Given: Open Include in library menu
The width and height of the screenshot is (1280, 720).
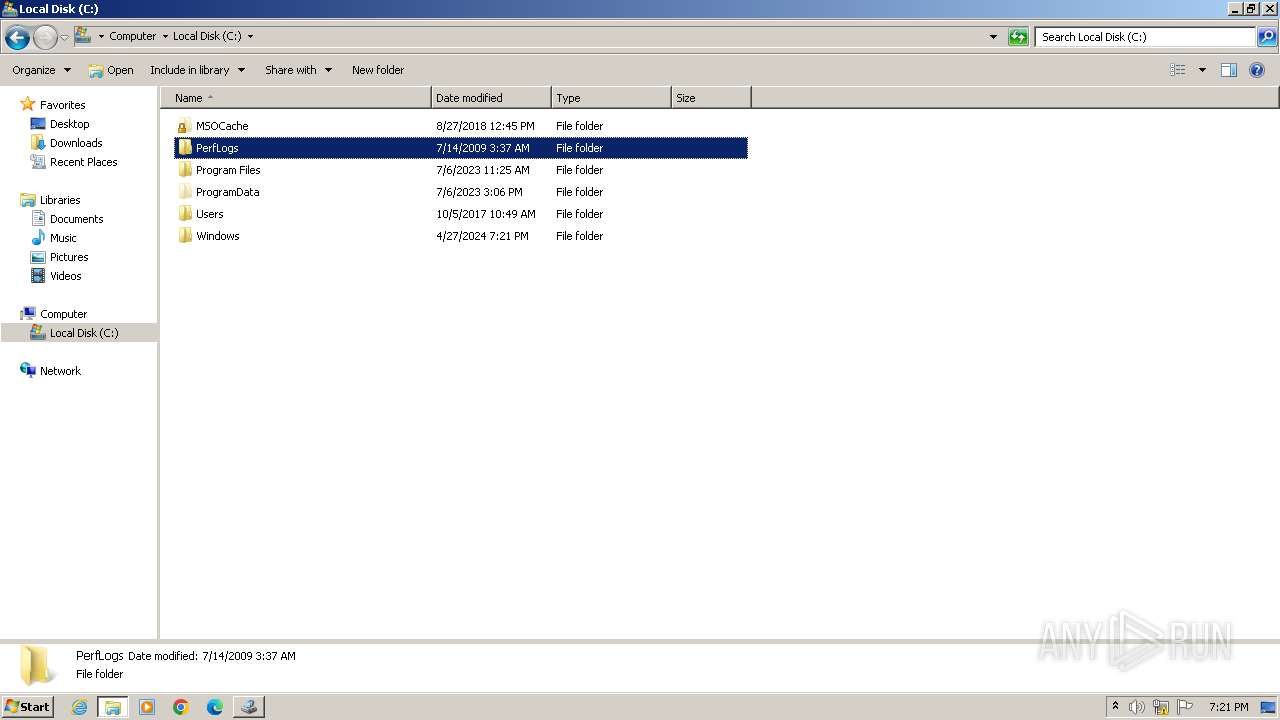Looking at the screenshot, I should click(197, 70).
